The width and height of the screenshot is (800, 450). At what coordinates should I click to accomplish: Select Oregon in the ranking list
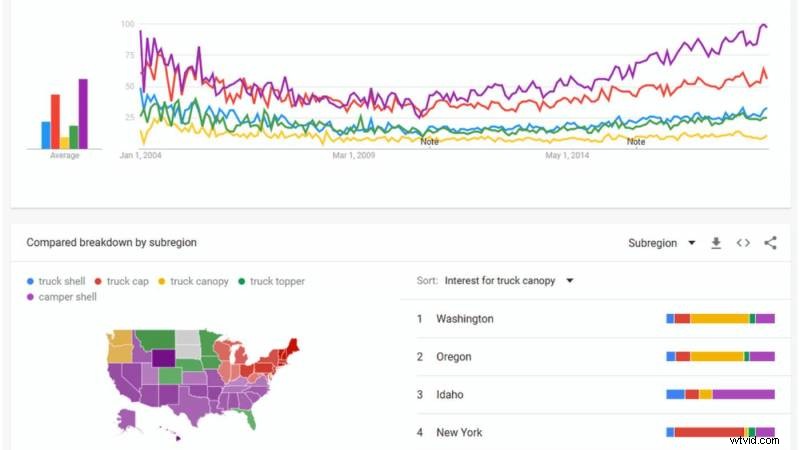453,357
